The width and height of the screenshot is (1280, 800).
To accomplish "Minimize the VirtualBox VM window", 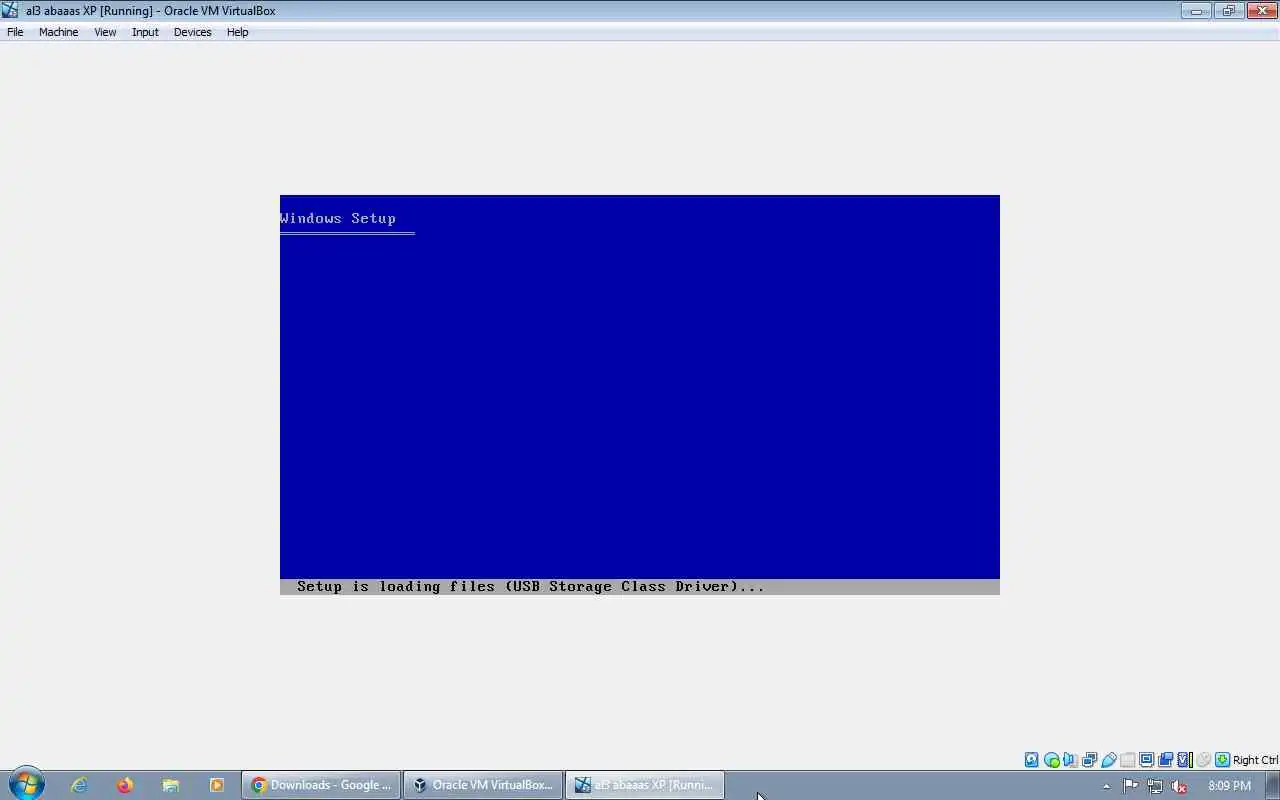I will pyautogui.click(x=1196, y=10).
